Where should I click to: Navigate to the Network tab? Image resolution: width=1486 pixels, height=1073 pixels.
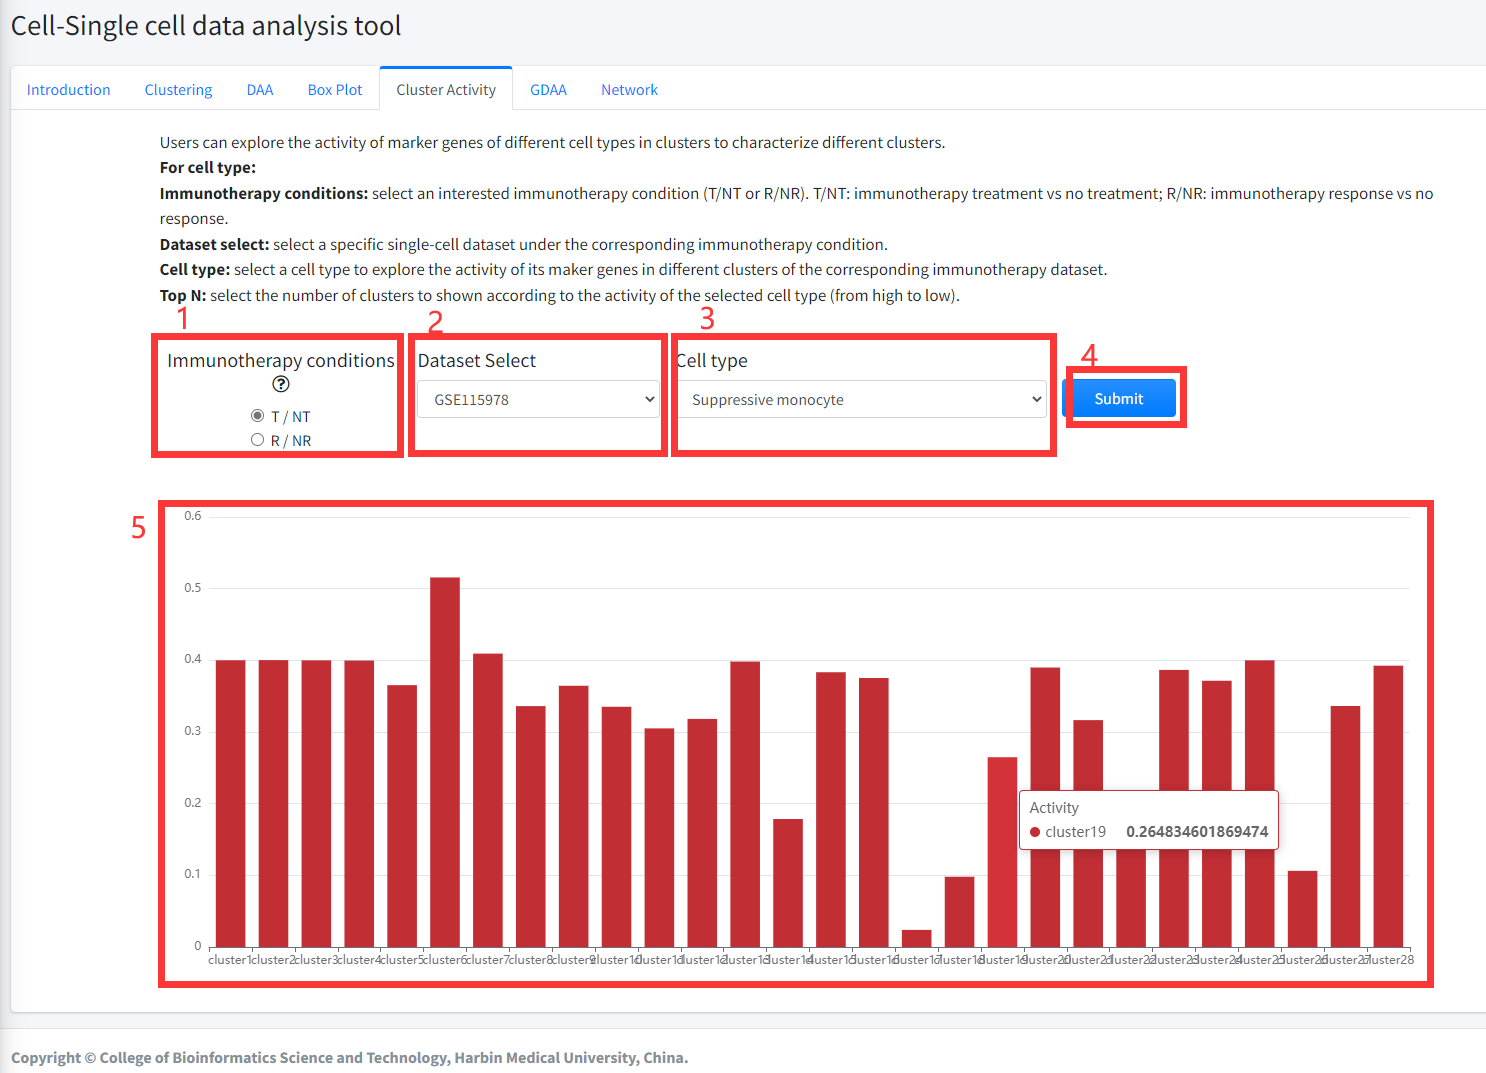point(629,90)
